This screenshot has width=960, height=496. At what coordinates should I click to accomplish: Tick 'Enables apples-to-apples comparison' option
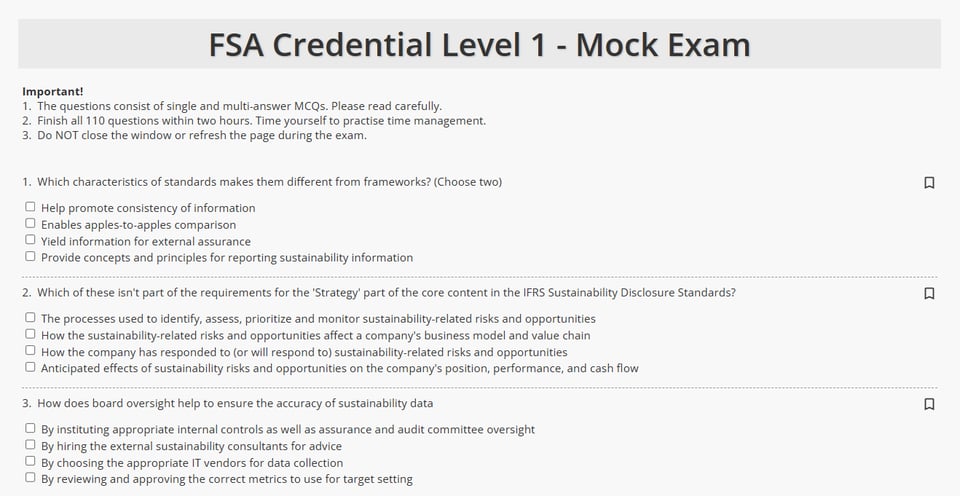30,224
